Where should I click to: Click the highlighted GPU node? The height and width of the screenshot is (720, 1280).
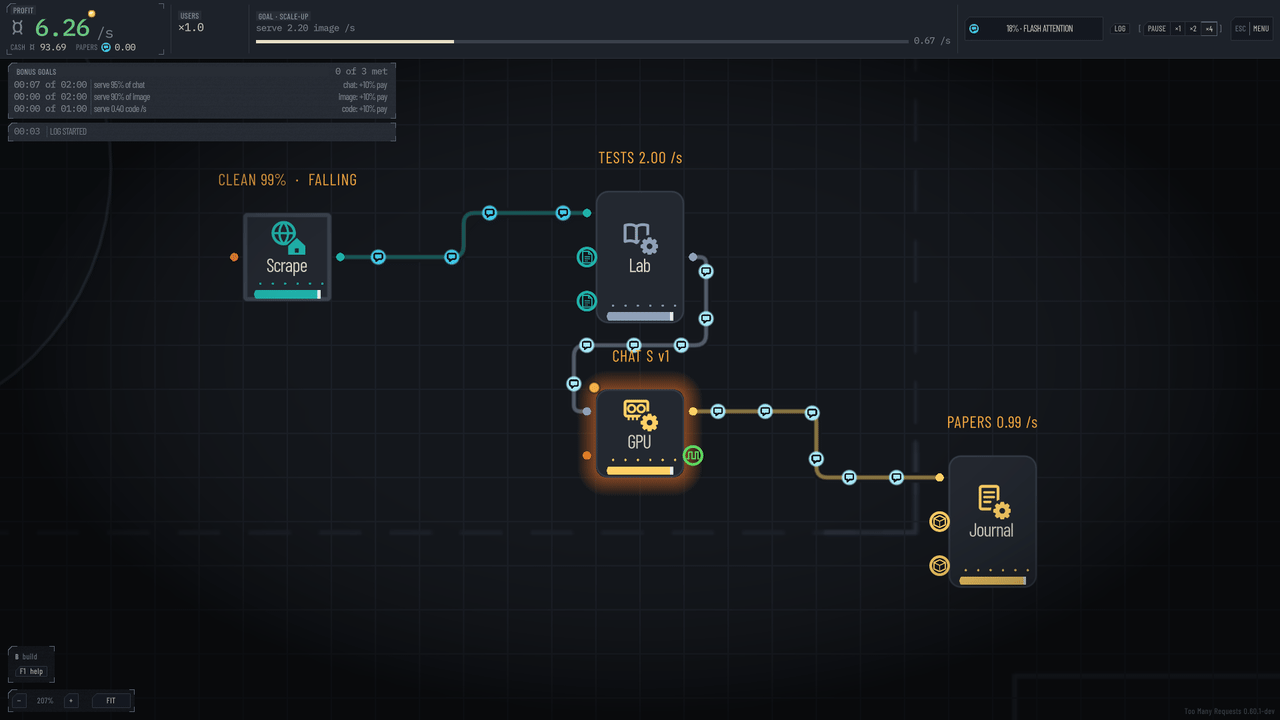tap(640, 433)
